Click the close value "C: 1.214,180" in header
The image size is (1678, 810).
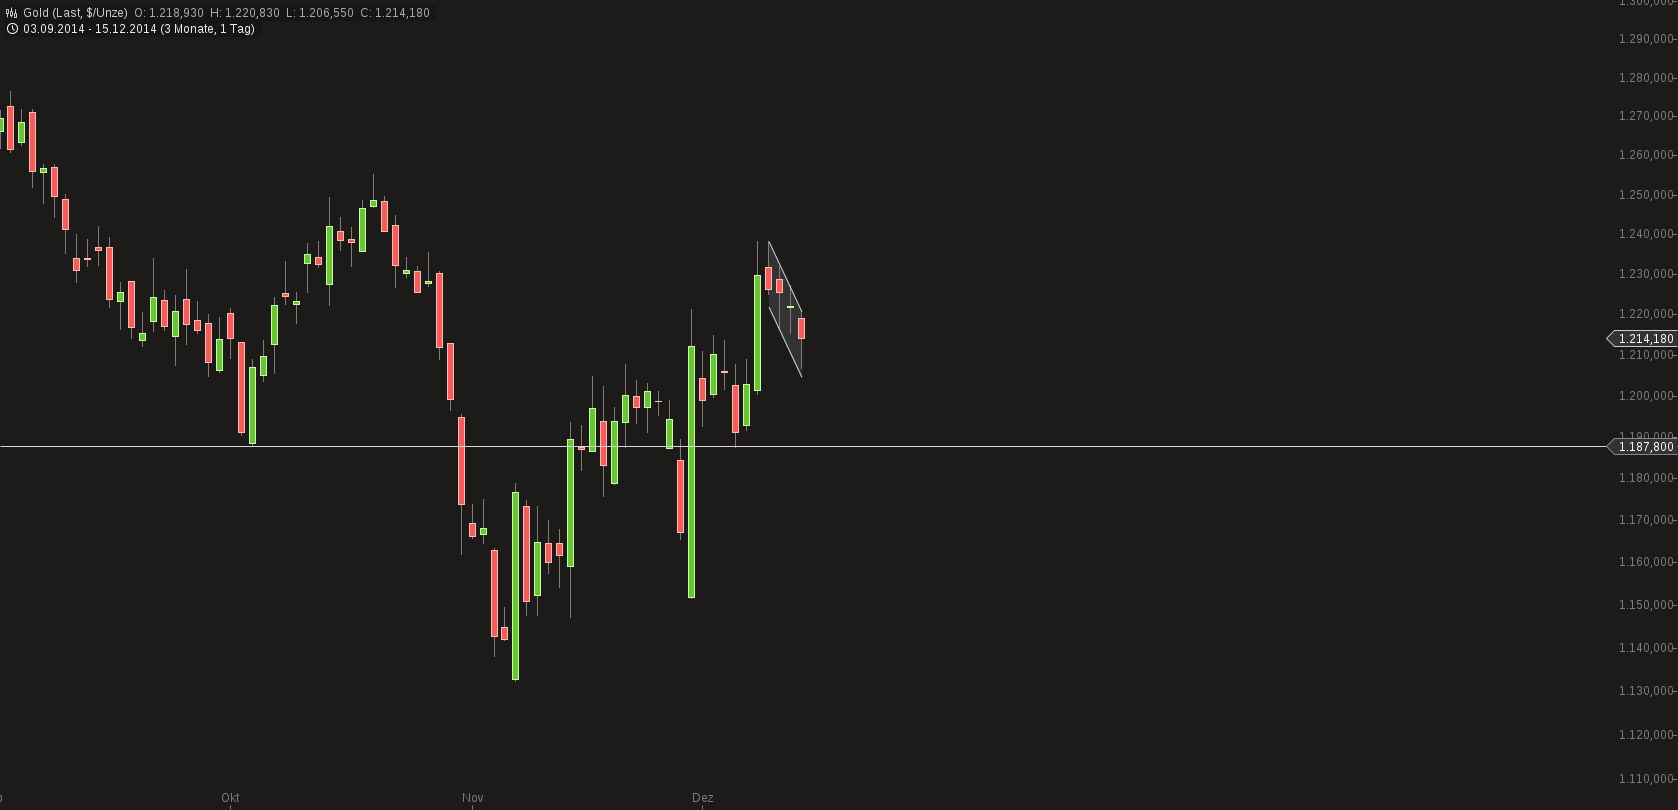point(394,13)
